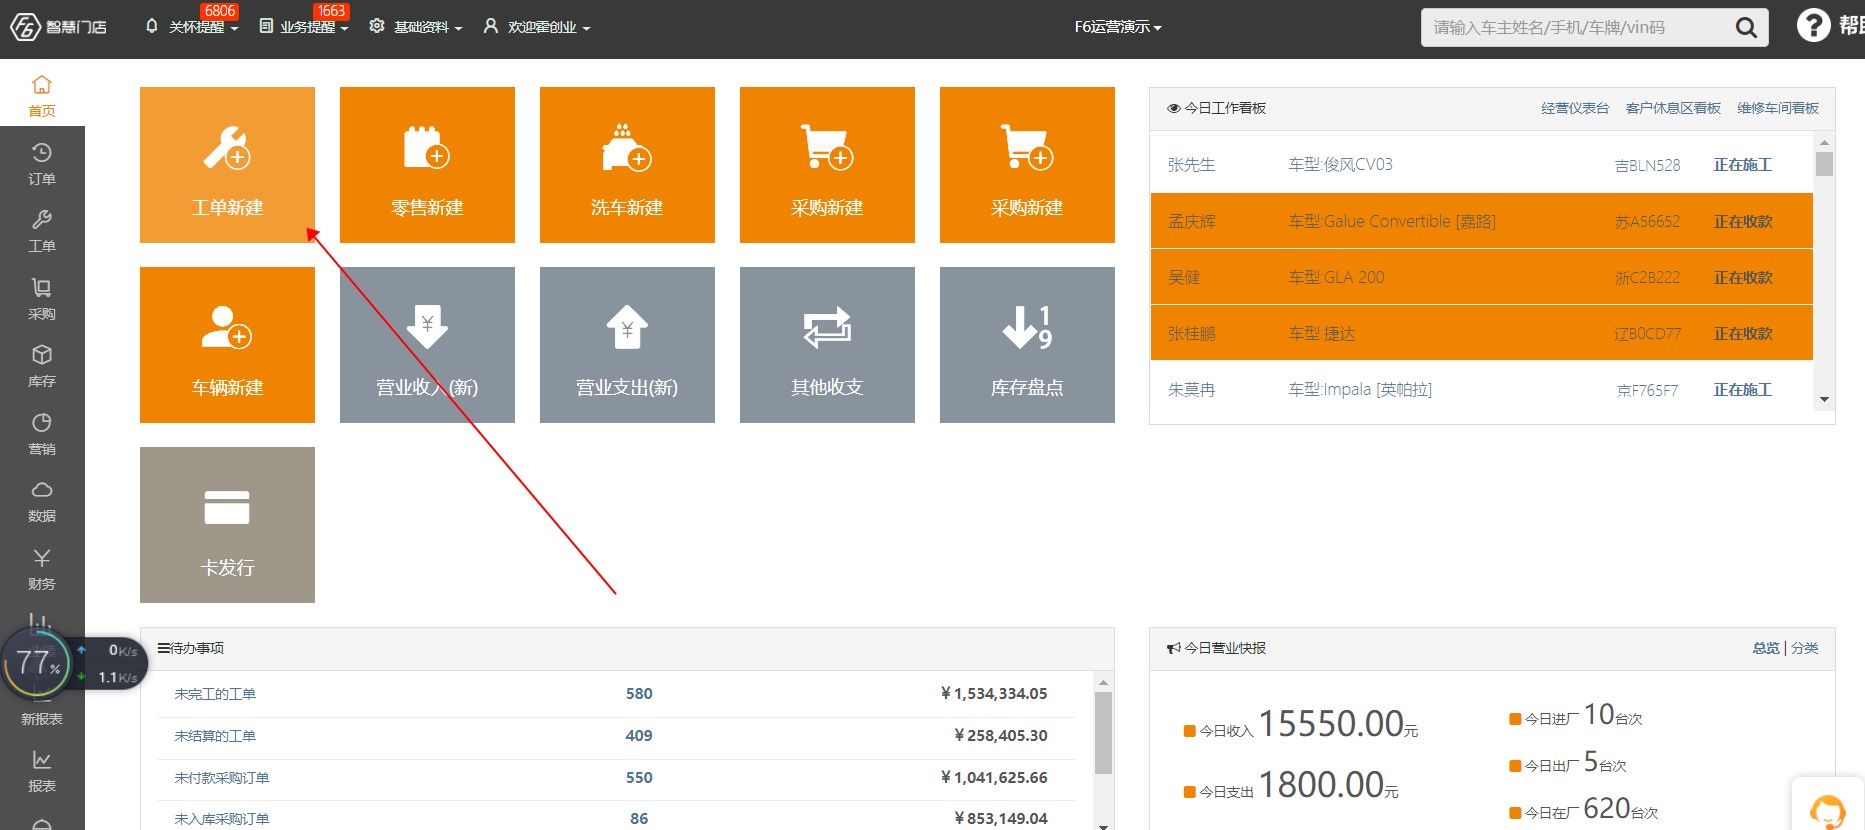Click the 朱莫冉 Impala row
Image resolution: width=1865 pixels, height=830 pixels.
[1482, 389]
